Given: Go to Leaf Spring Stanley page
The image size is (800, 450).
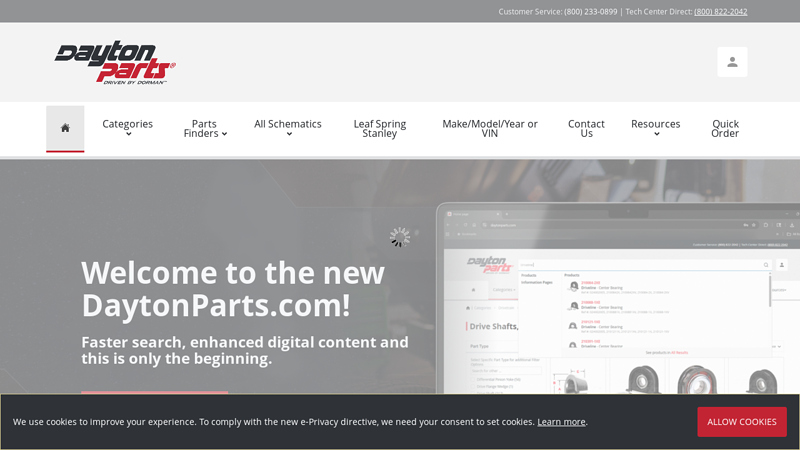Looking at the screenshot, I should pyautogui.click(x=380, y=128).
